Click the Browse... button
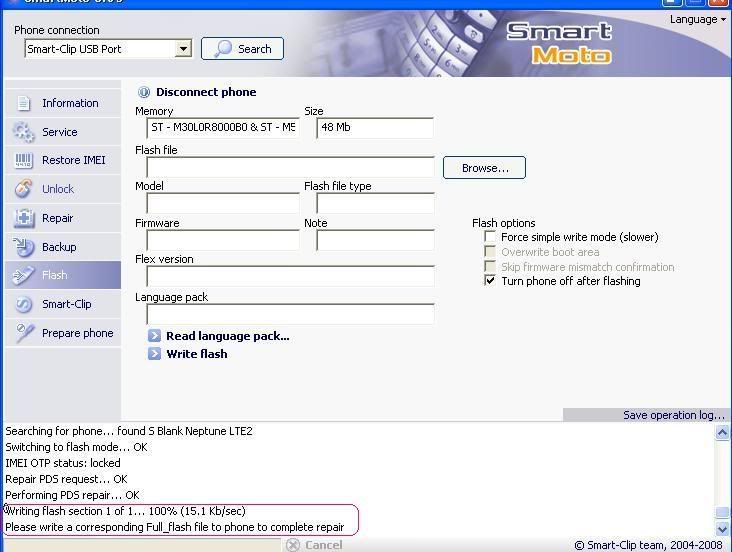The height and width of the screenshot is (552, 732). tap(484, 168)
